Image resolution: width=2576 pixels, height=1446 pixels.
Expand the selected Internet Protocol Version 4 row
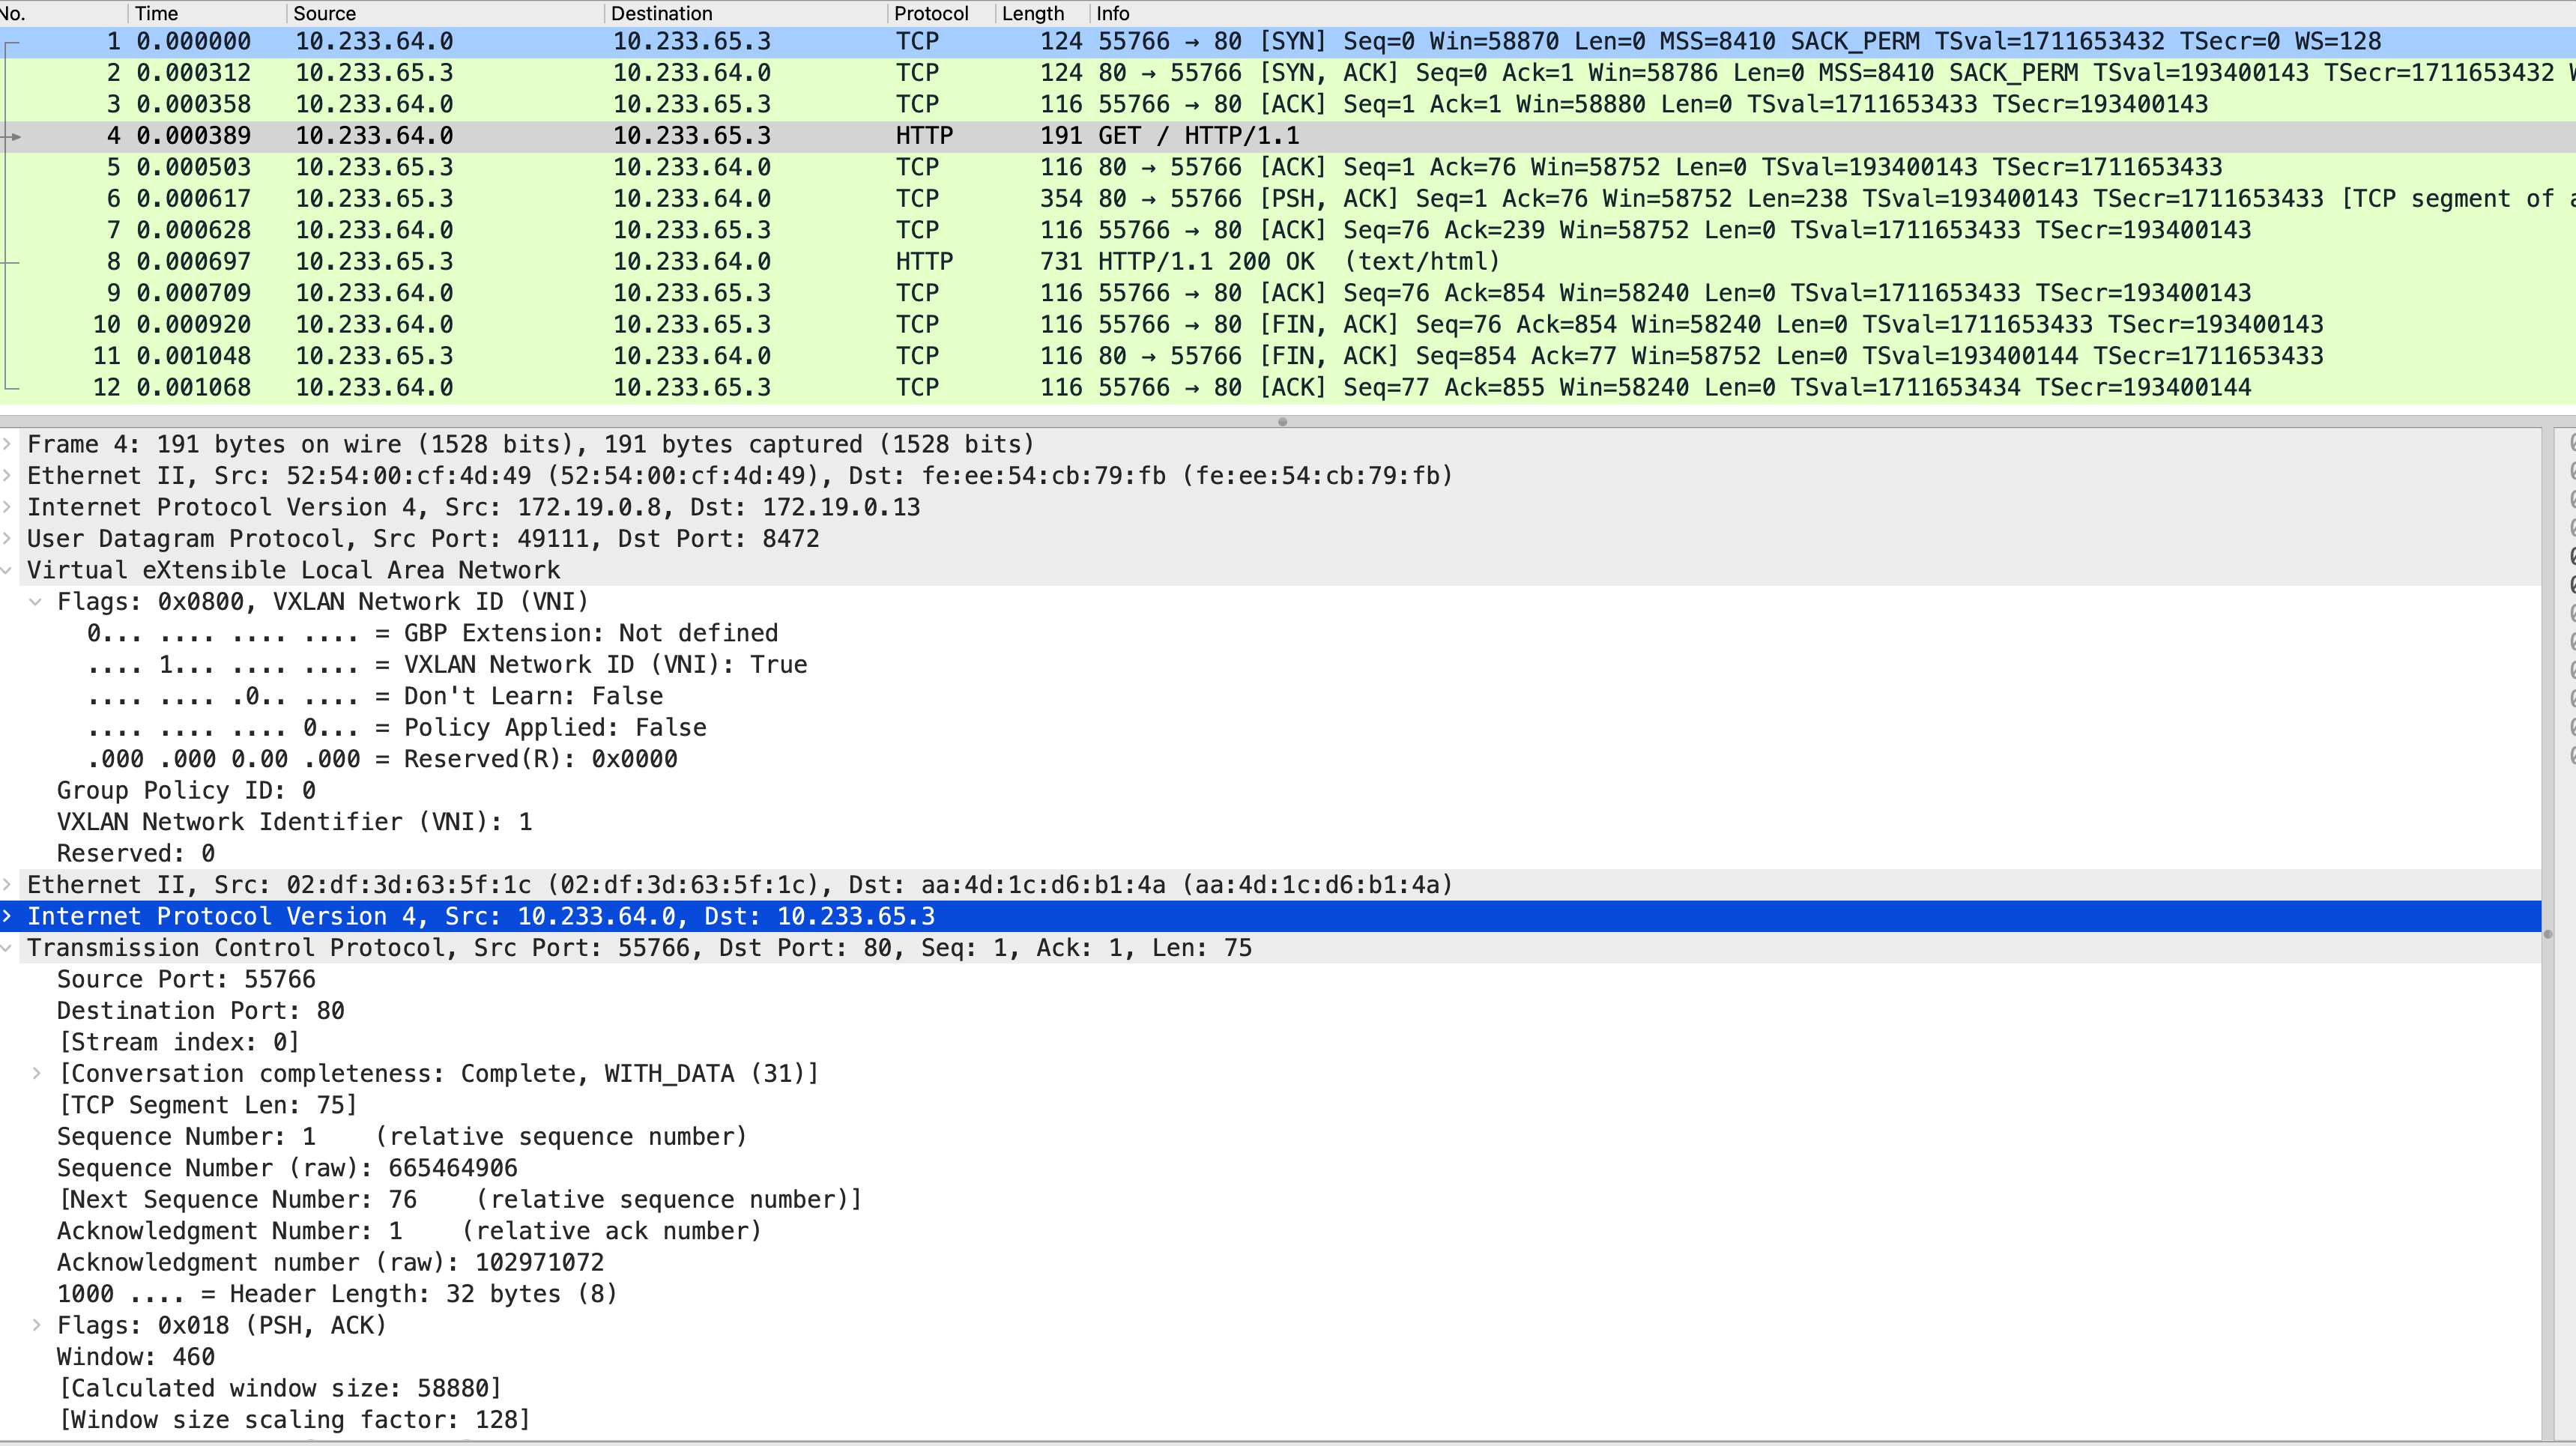pyautogui.click(x=8, y=916)
